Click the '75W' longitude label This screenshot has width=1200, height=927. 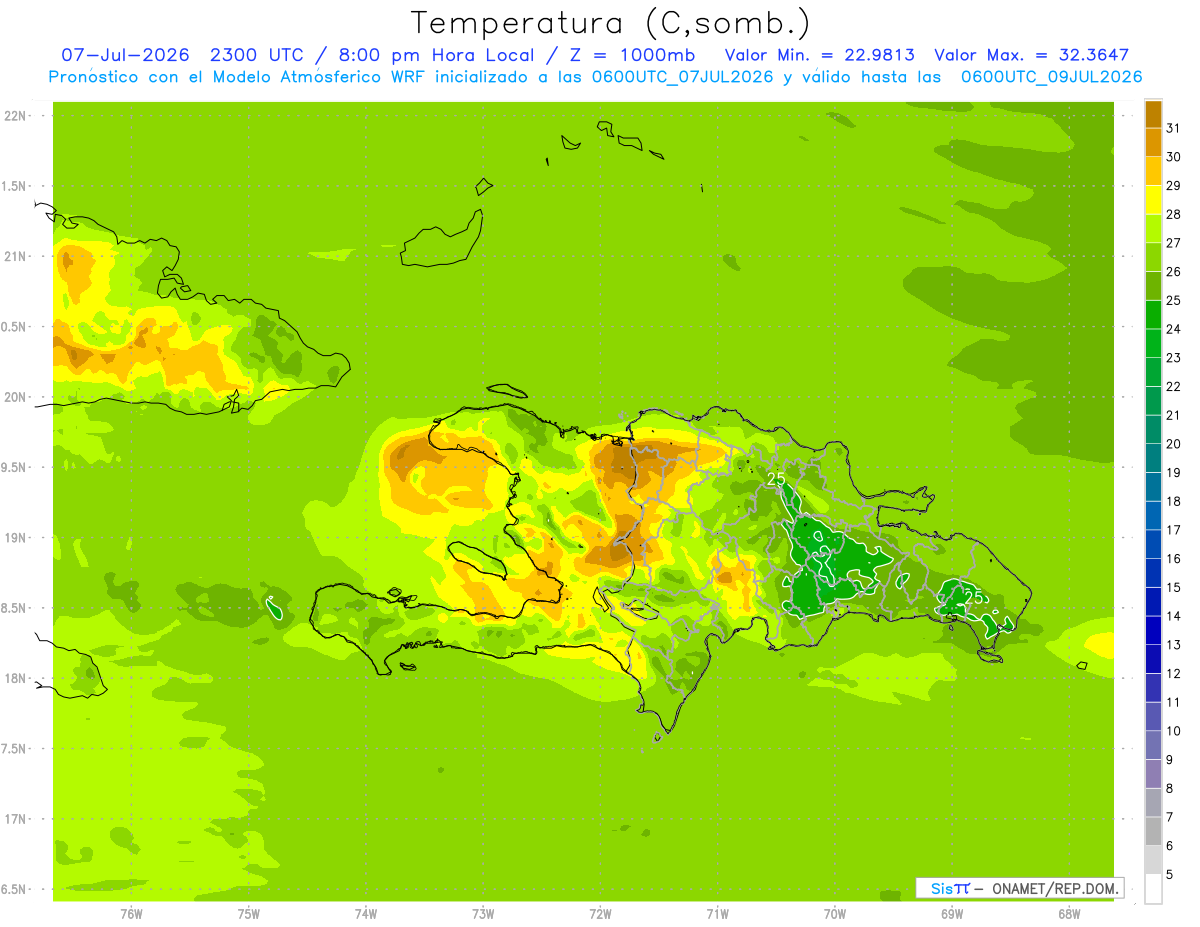249,913
